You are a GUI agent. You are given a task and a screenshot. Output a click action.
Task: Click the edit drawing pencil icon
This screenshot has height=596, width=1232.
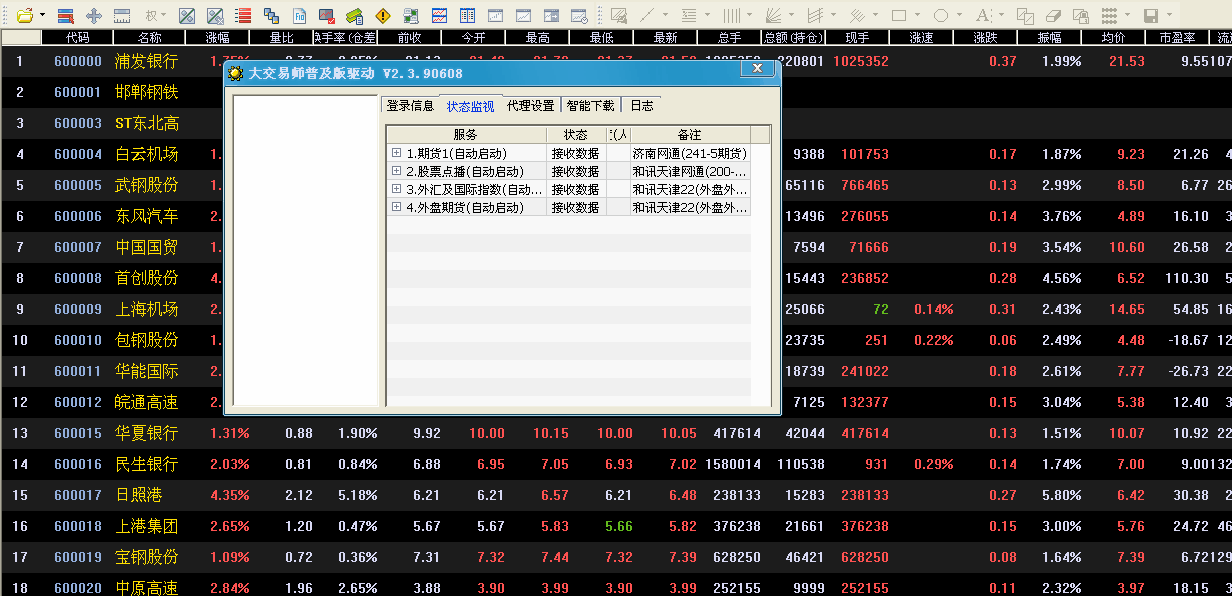(620, 16)
